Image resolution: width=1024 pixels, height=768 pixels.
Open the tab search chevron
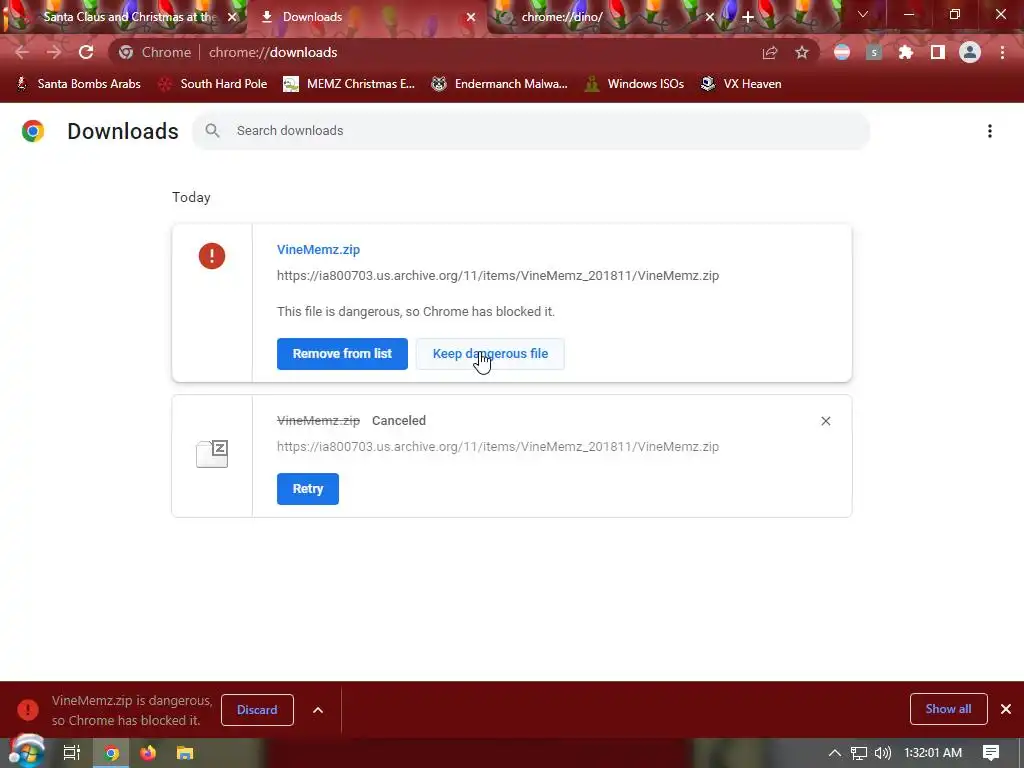[863, 14]
